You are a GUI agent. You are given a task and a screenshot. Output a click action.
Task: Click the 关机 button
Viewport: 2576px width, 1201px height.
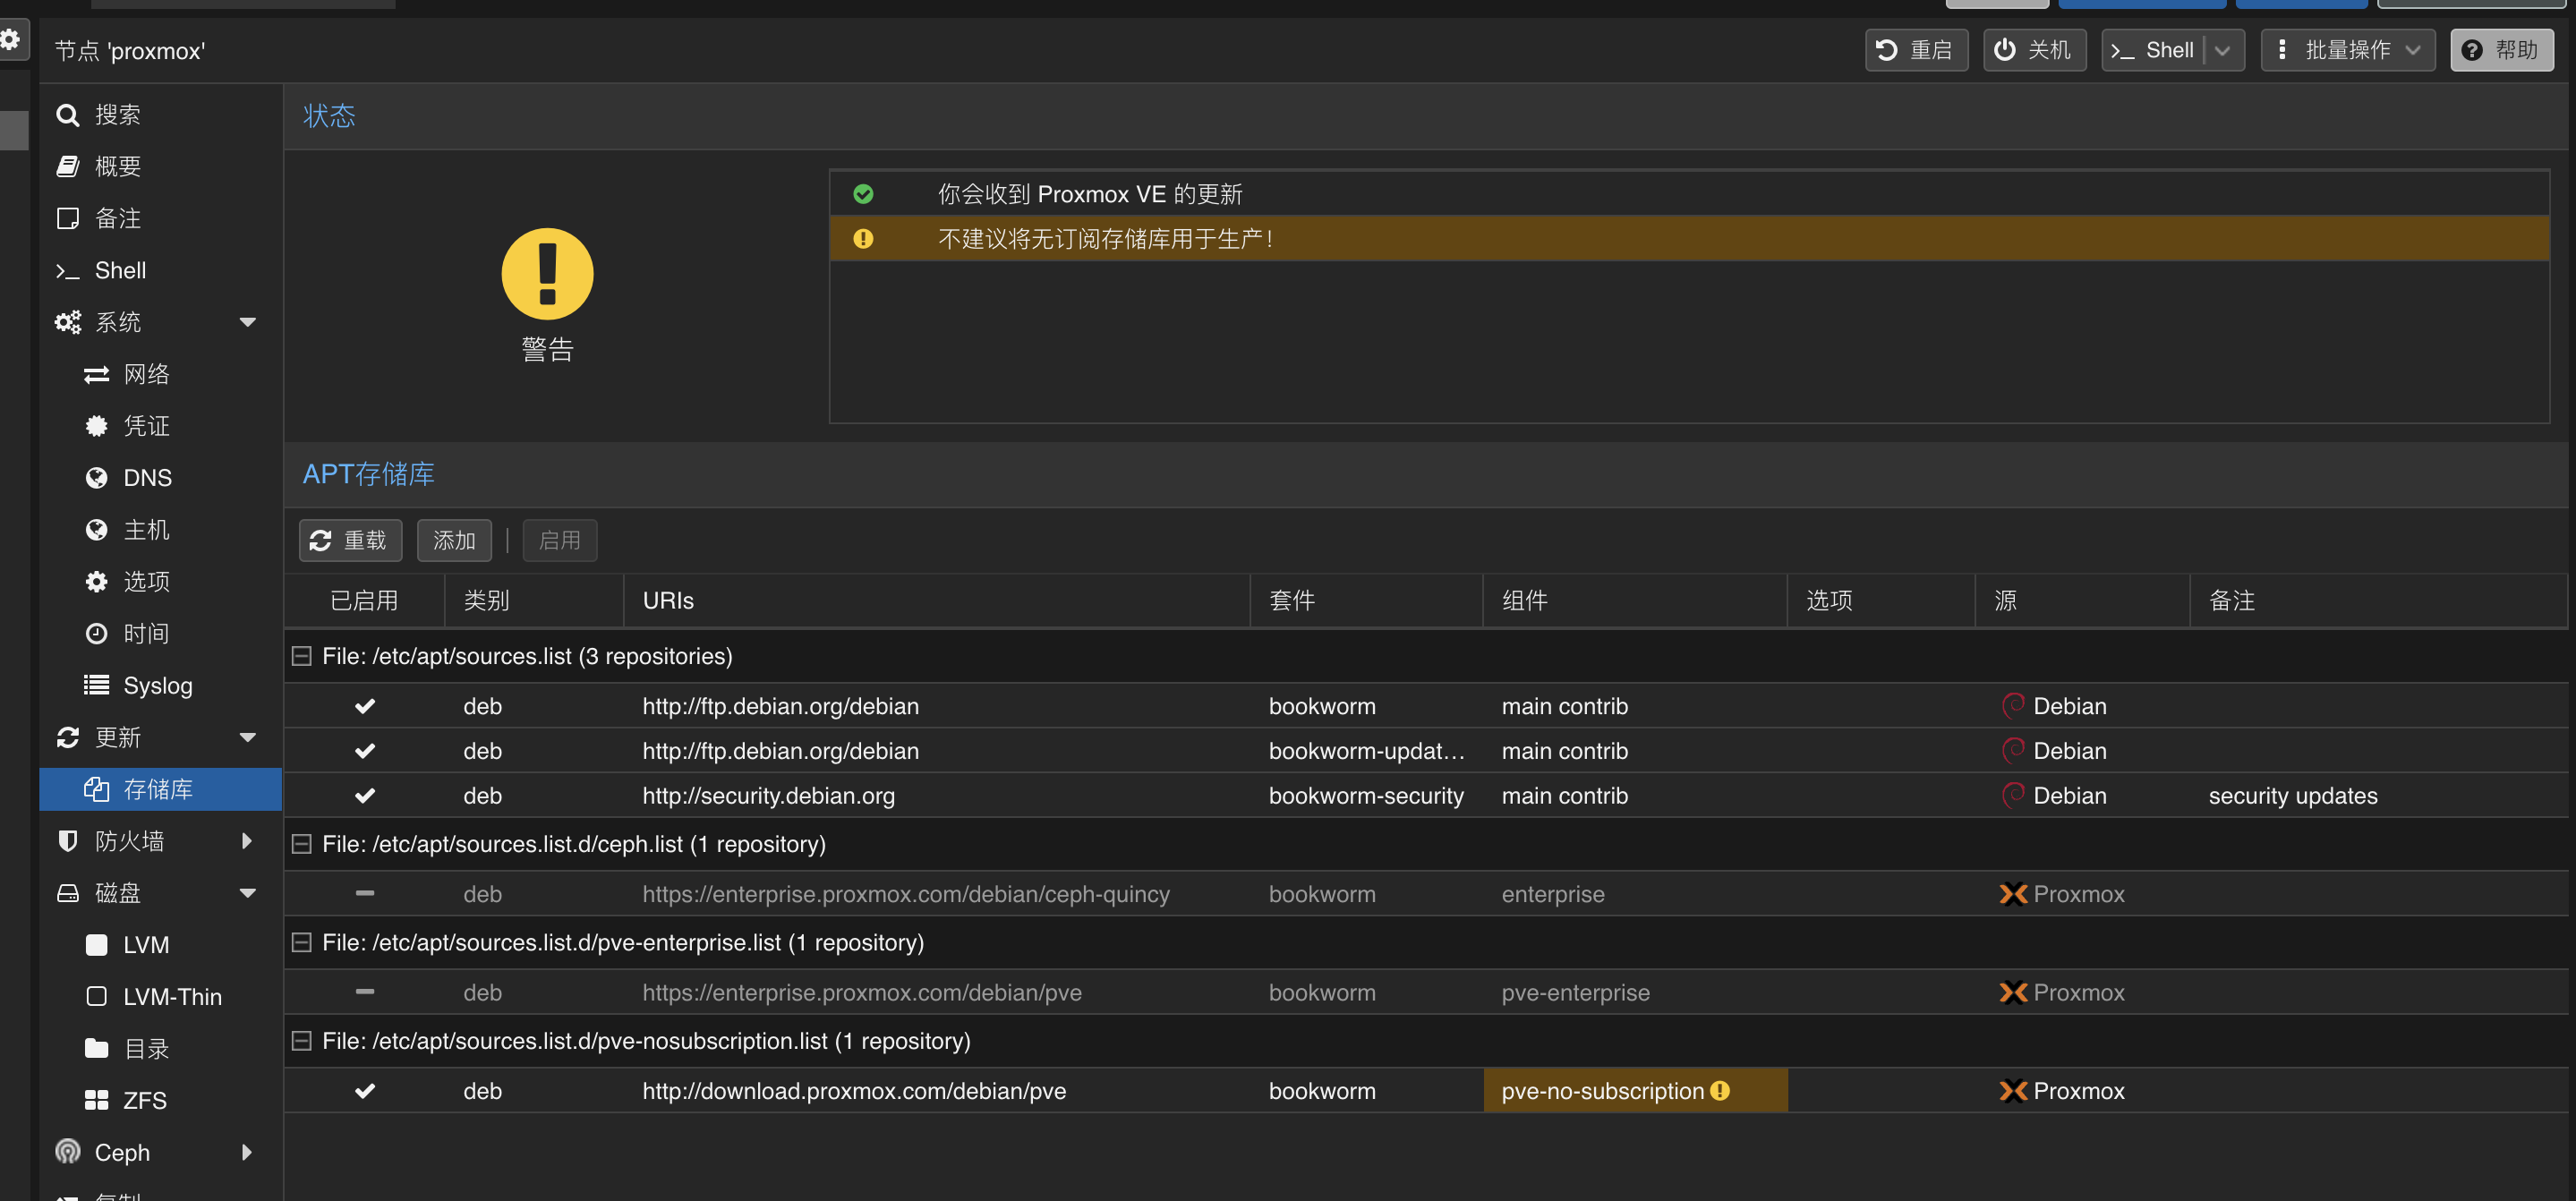click(x=2034, y=51)
